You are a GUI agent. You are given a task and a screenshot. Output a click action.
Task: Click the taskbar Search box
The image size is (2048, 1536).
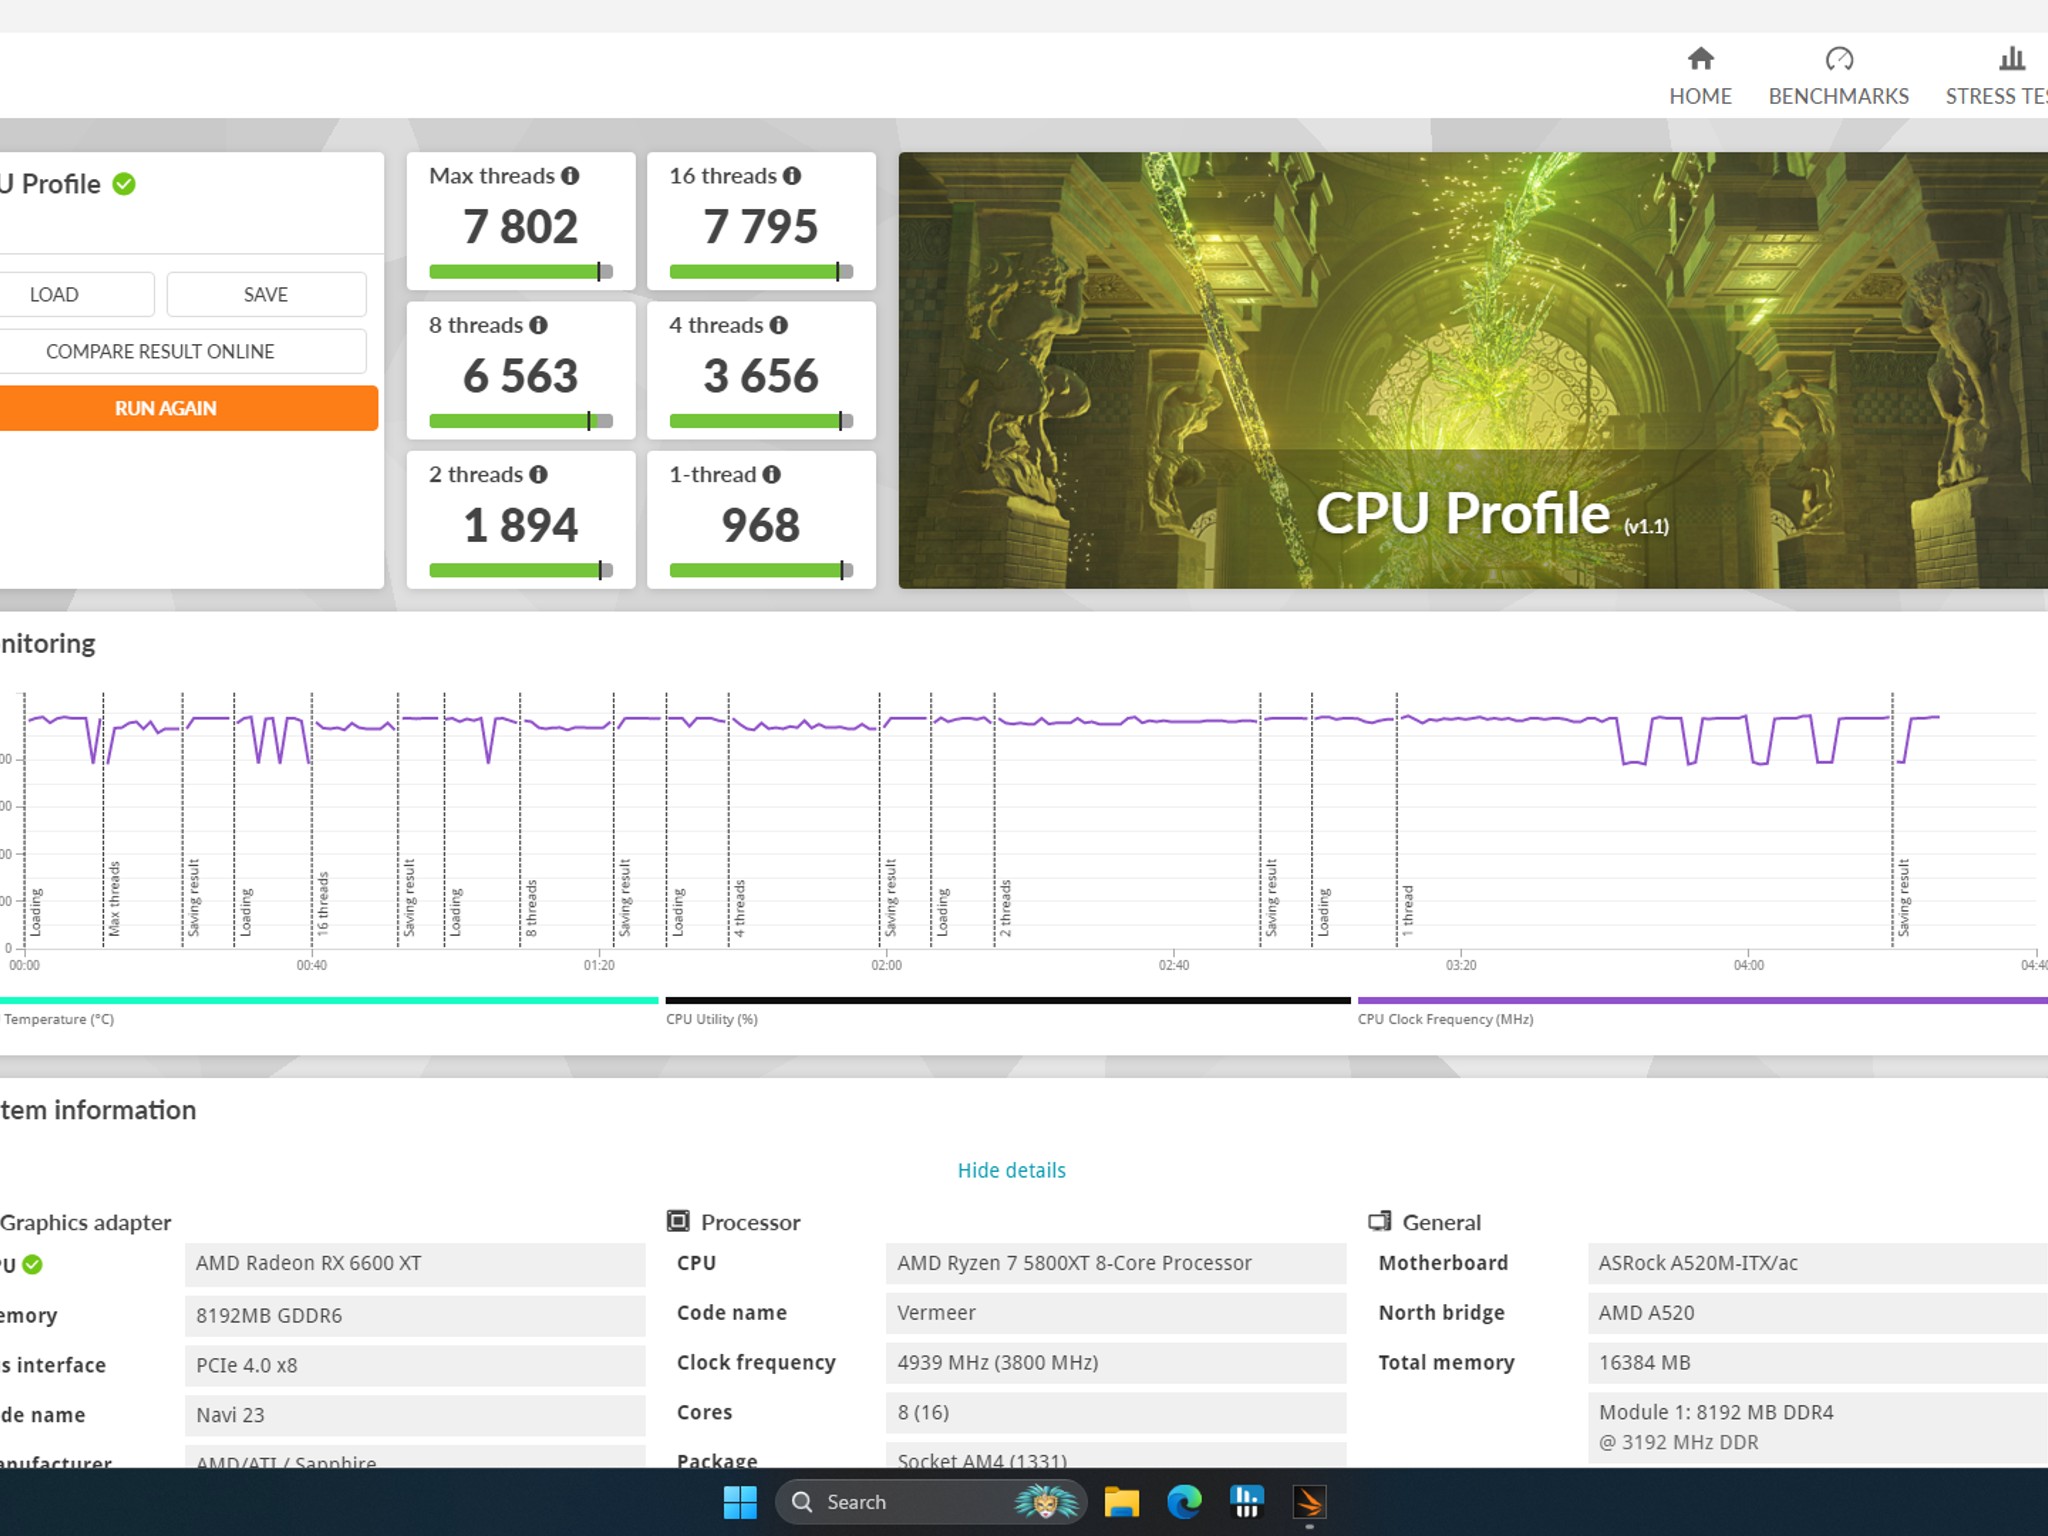tap(930, 1502)
